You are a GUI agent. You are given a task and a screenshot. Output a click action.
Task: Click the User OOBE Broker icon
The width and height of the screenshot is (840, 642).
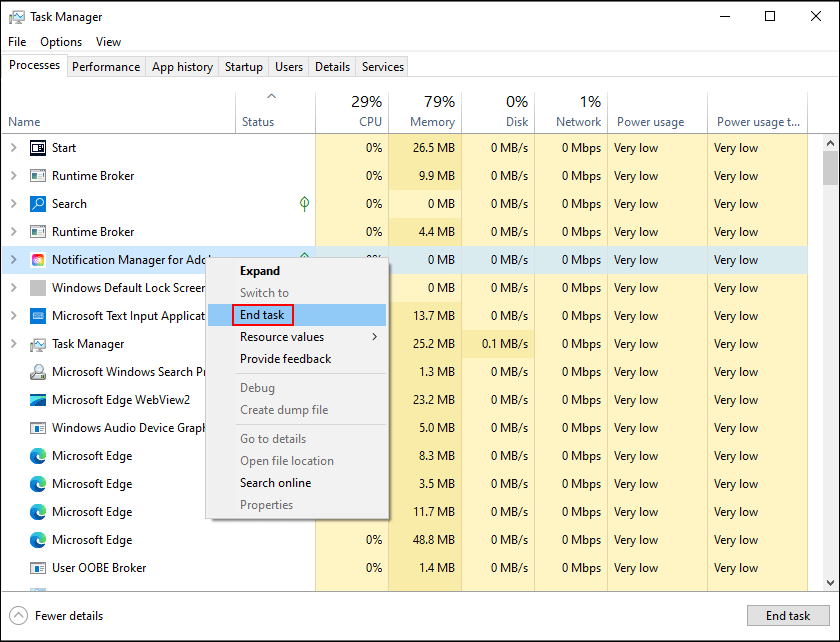tap(38, 568)
